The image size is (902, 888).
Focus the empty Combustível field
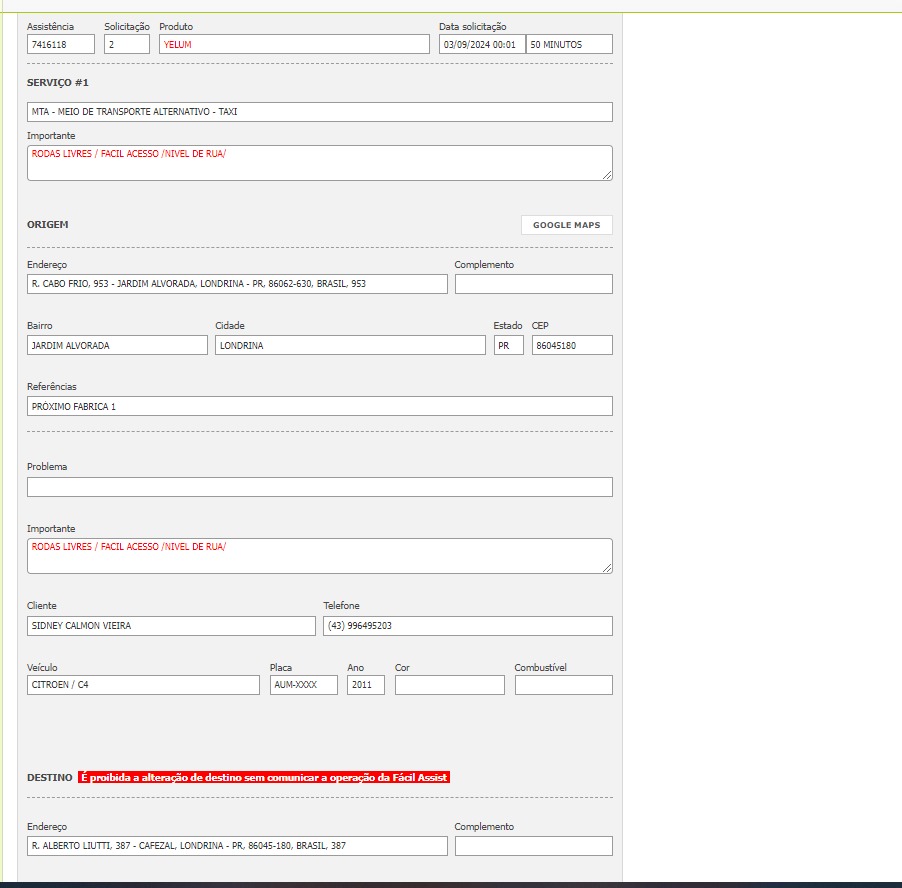click(x=563, y=685)
